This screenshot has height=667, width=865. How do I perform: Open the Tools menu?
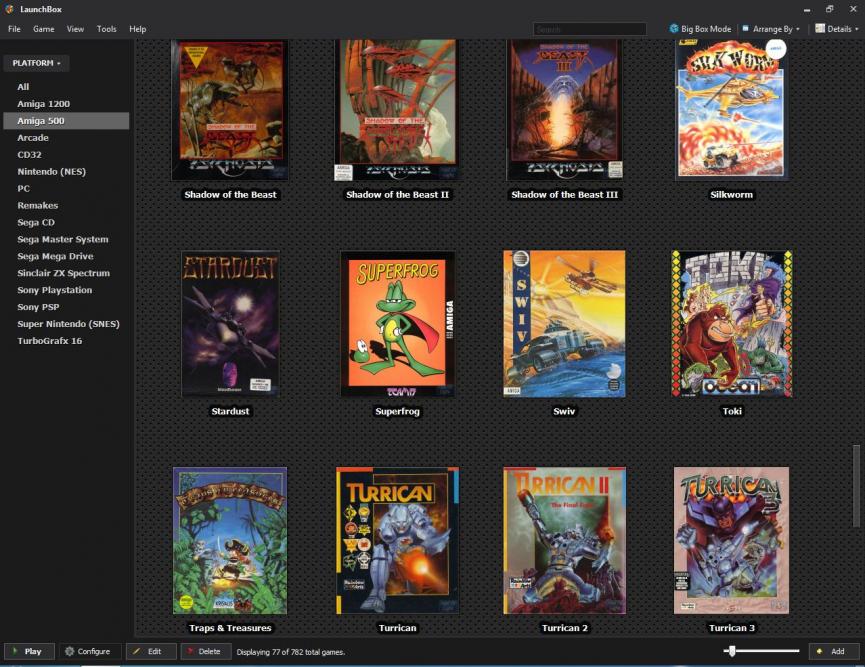point(106,29)
